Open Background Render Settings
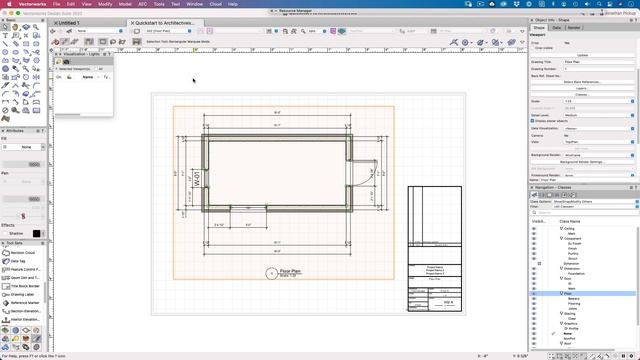640x360 pixels. [x=582, y=162]
